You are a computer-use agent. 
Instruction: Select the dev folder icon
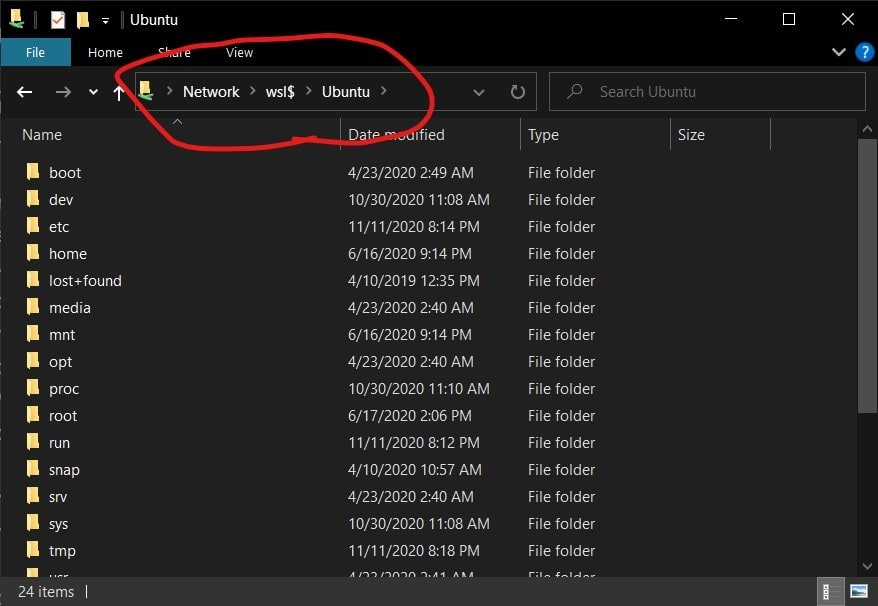pyautogui.click(x=33, y=198)
